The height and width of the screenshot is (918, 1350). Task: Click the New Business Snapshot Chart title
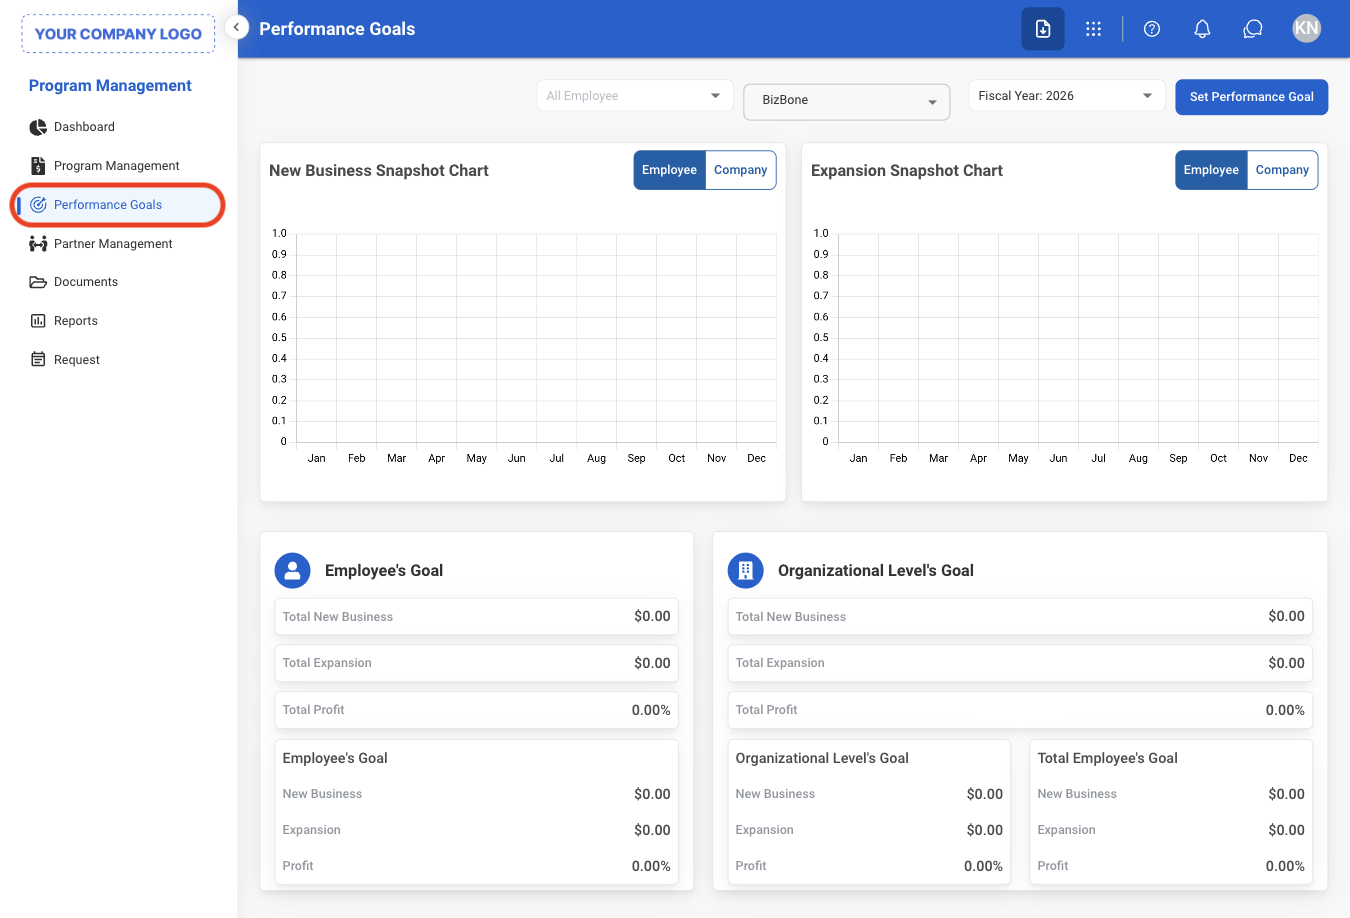tap(379, 171)
